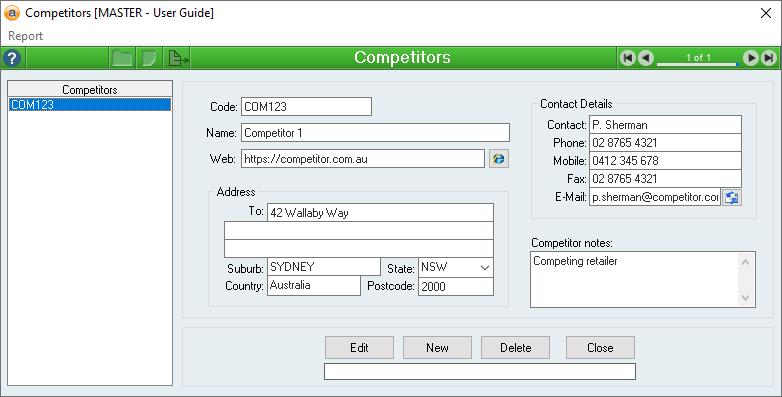The height and width of the screenshot is (397, 782).
Task: Click notes scrollbar up arrow
Action: pos(746,262)
